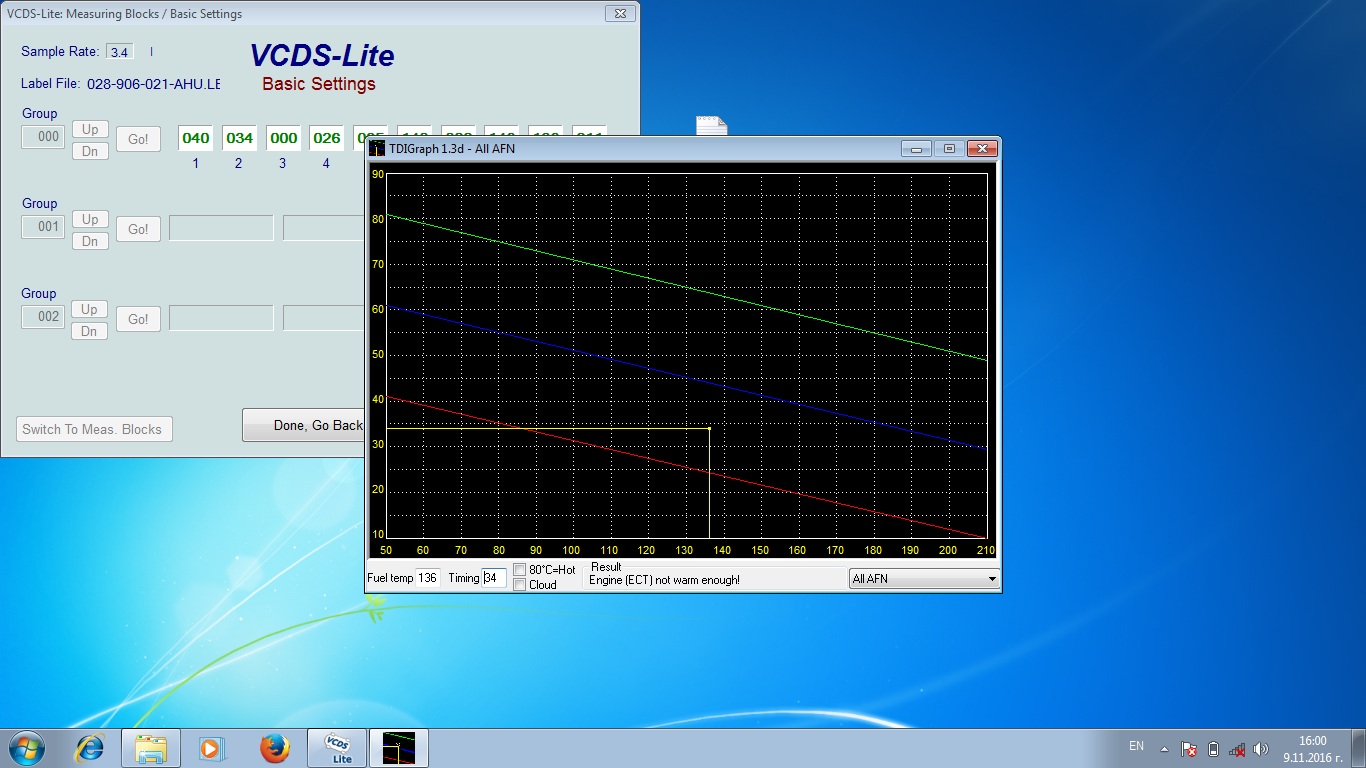Click Done, Go Back button
The width and height of the screenshot is (1366, 768).
pyautogui.click(x=304, y=425)
